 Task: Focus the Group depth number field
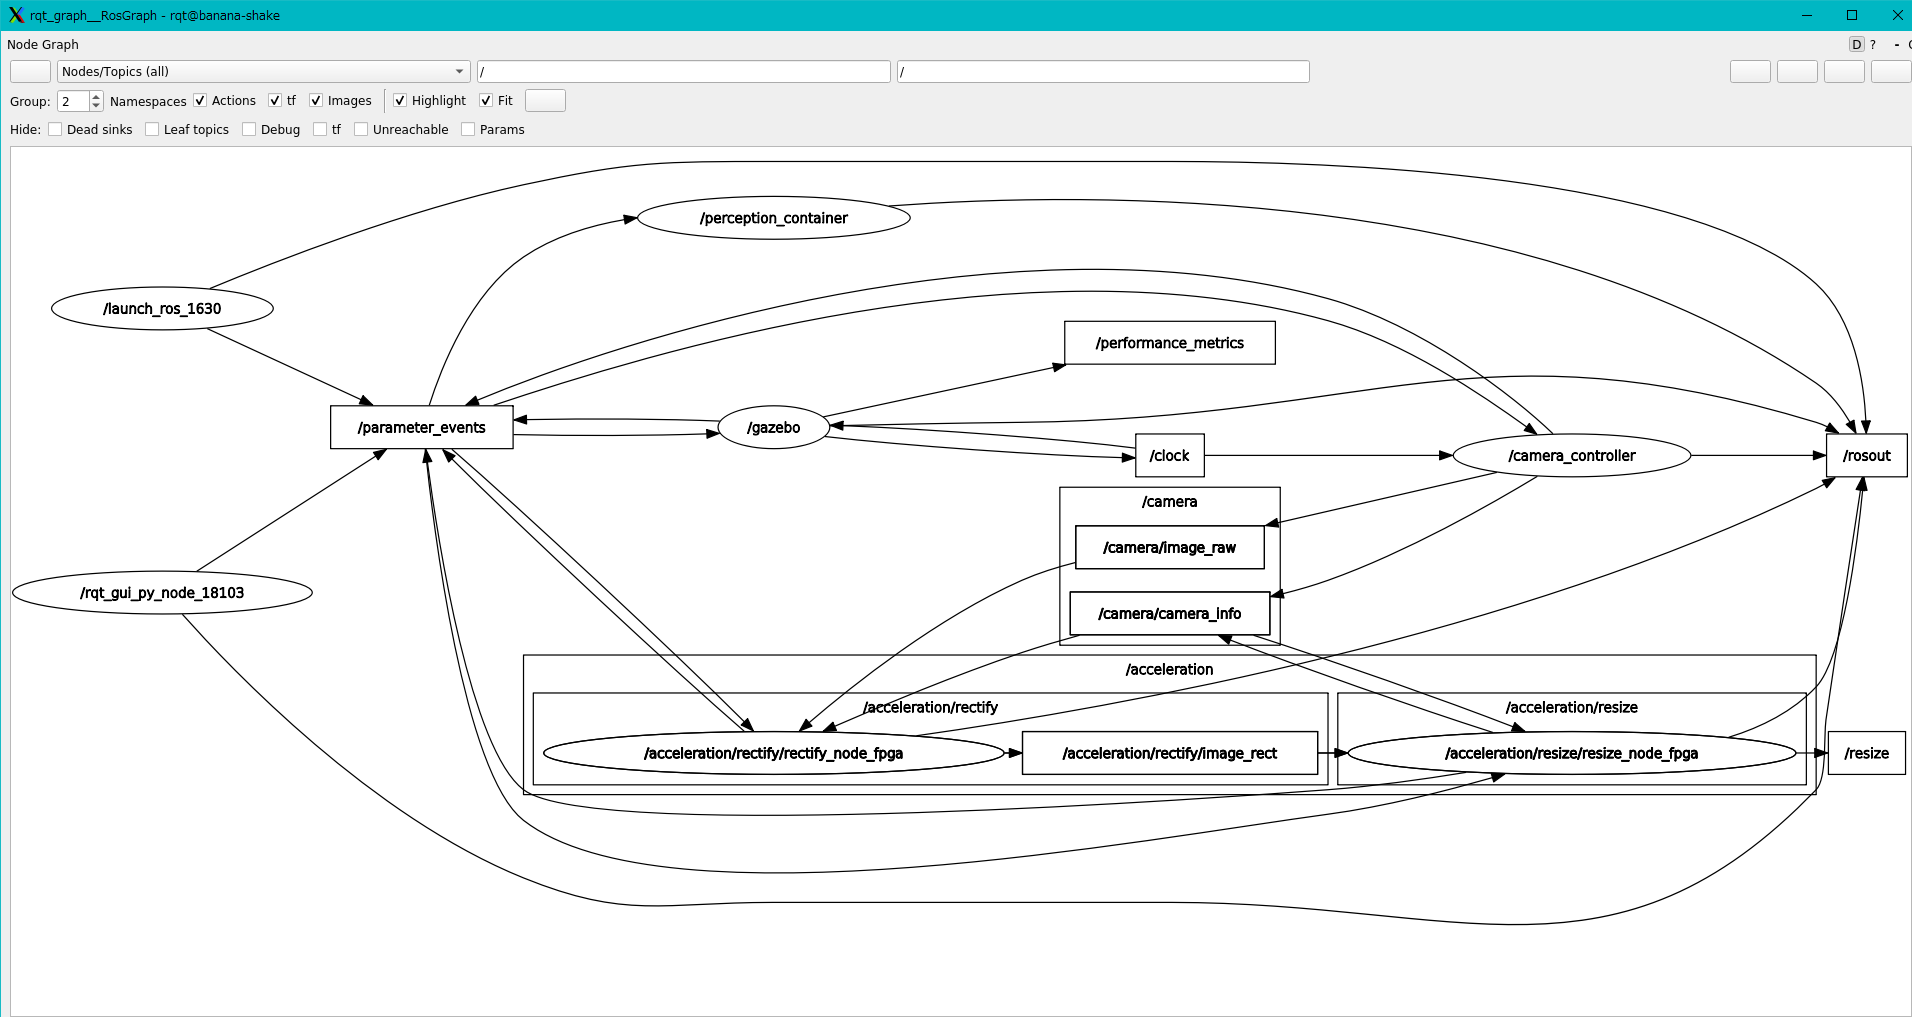[74, 101]
